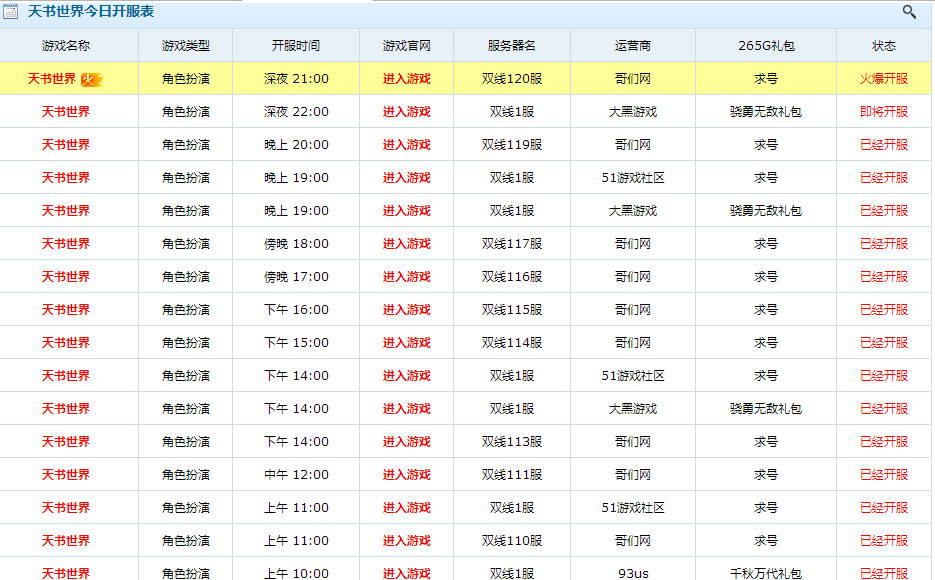Screen dimensions: 935x580
Task: Click 进入游戏 for the 深夜 22:00 row
Action: pyautogui.click(x=406, y=111)
